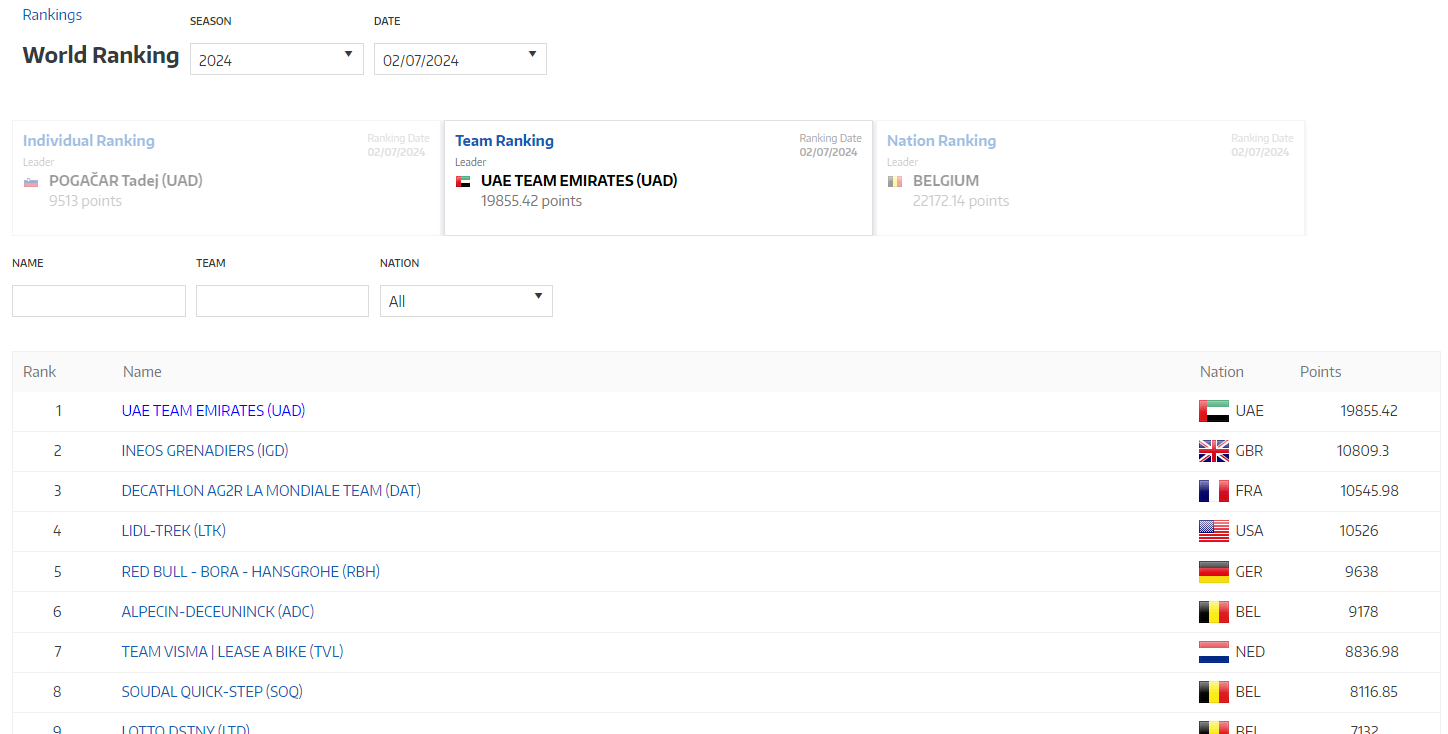Click the points value 9638
Screen dimensions: 1448x734
pyautogui.click(x=1362, y=572)
